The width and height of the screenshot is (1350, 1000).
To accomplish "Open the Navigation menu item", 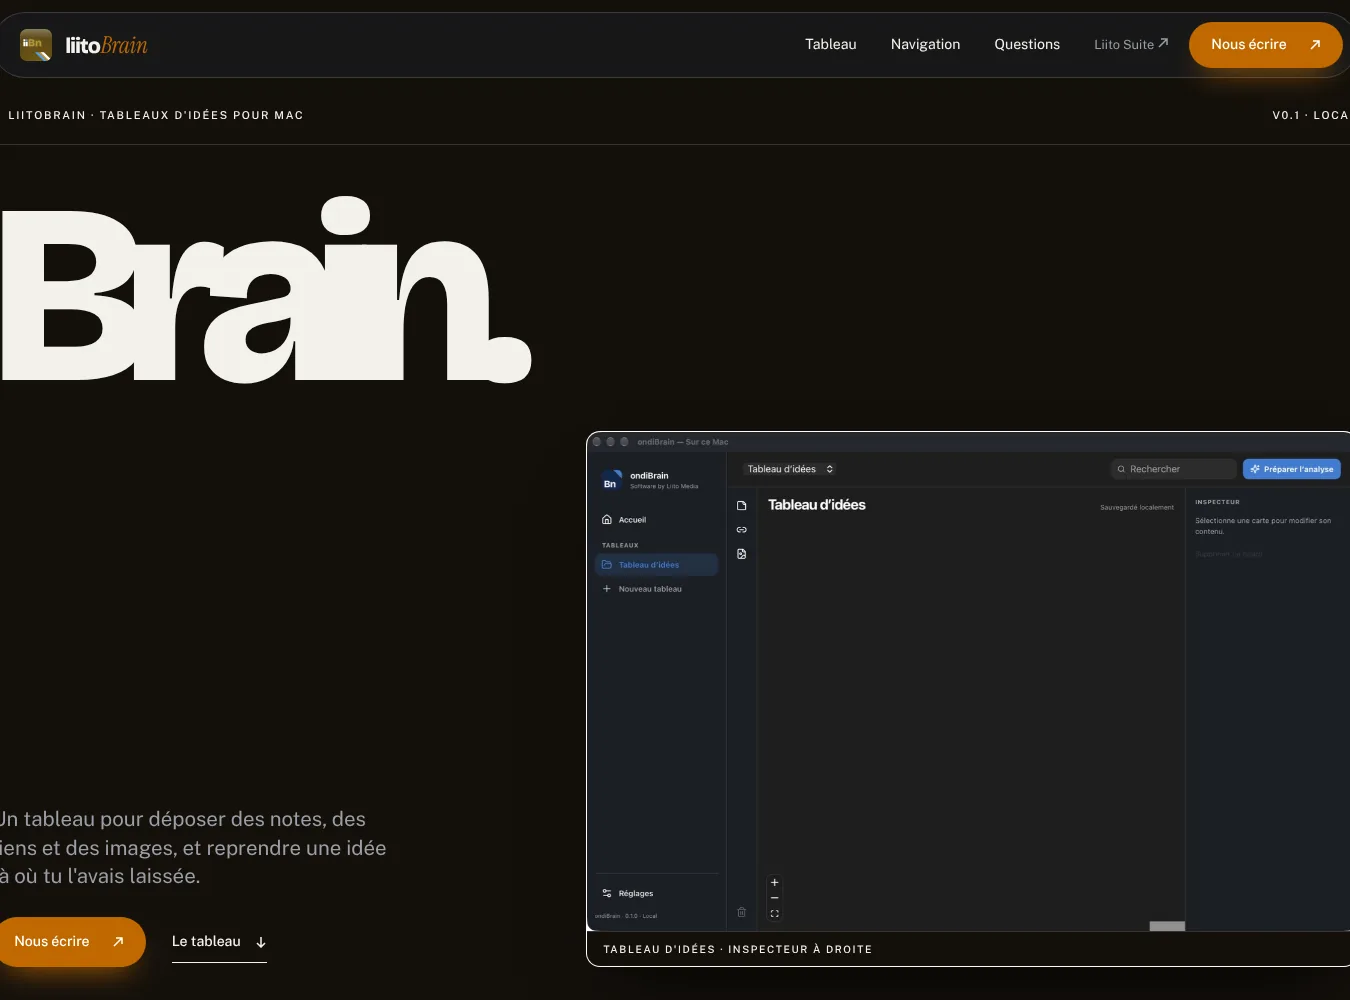I will (x=925, y=45).
